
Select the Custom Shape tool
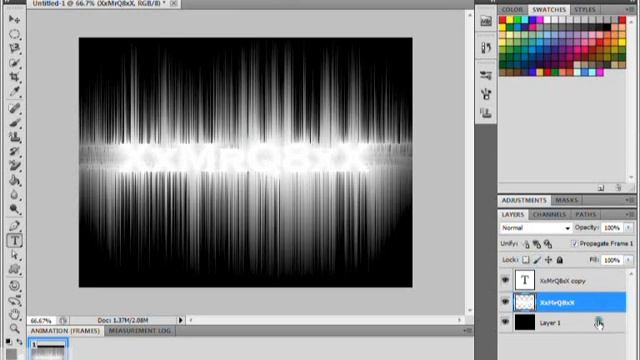[14, 269]
